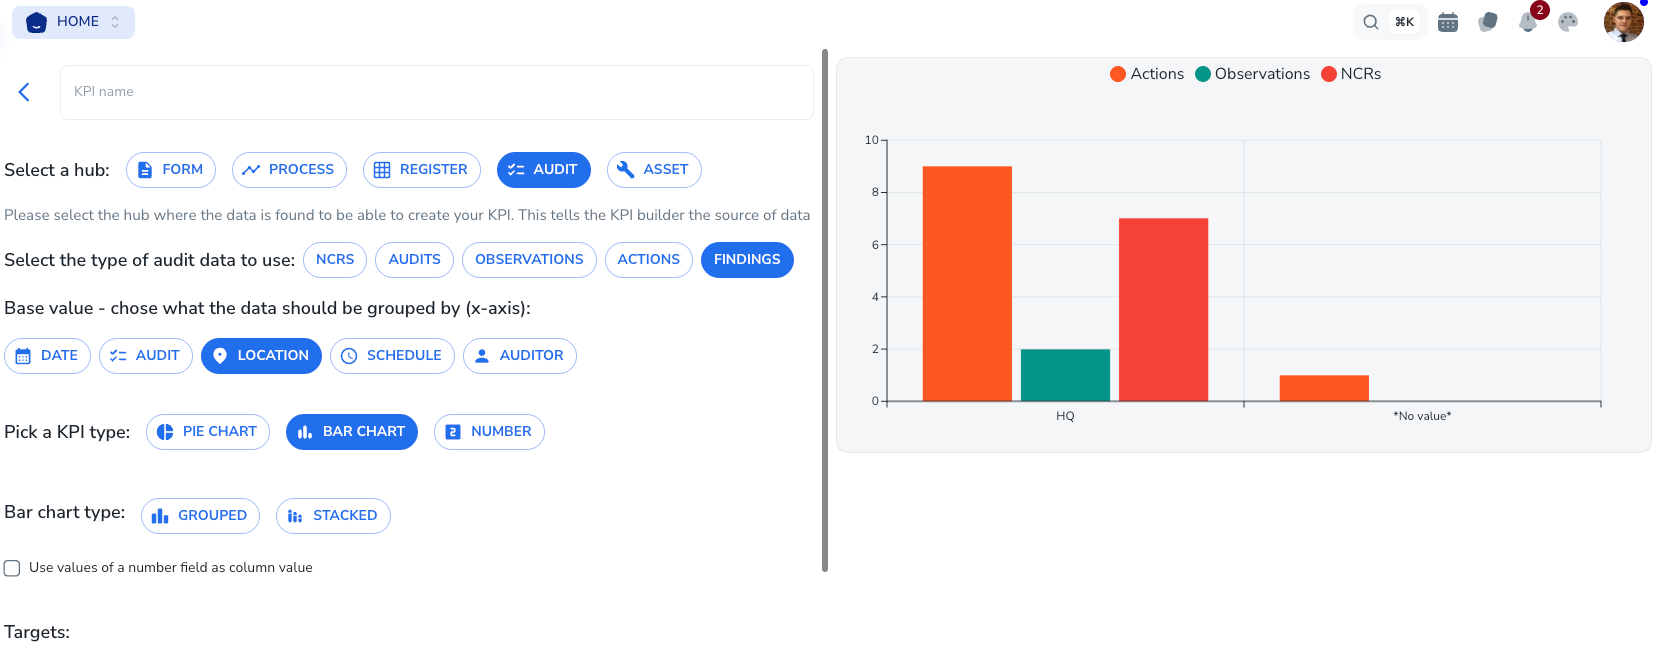Open the chat messages icon
This screenshot has height=645, width=1668.
coord(1488,22)
